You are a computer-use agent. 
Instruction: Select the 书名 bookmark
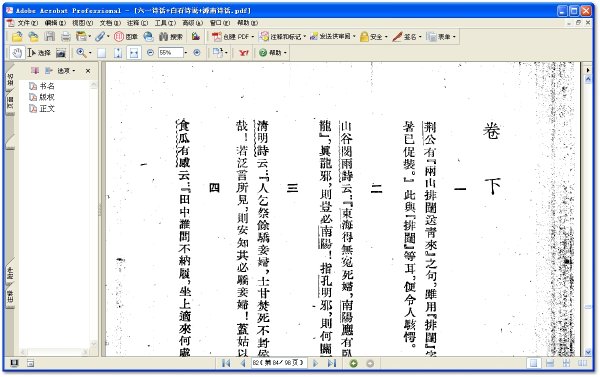click(42, 86)
